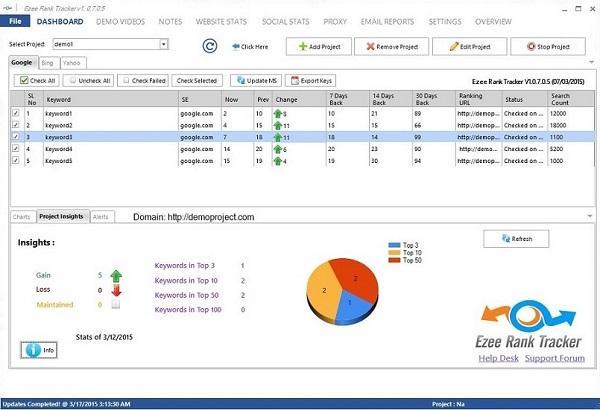The height and width of the screenshot is (410, 600).
Task: Click the blue Top 3 legend swatch
Action: (394, 245)
